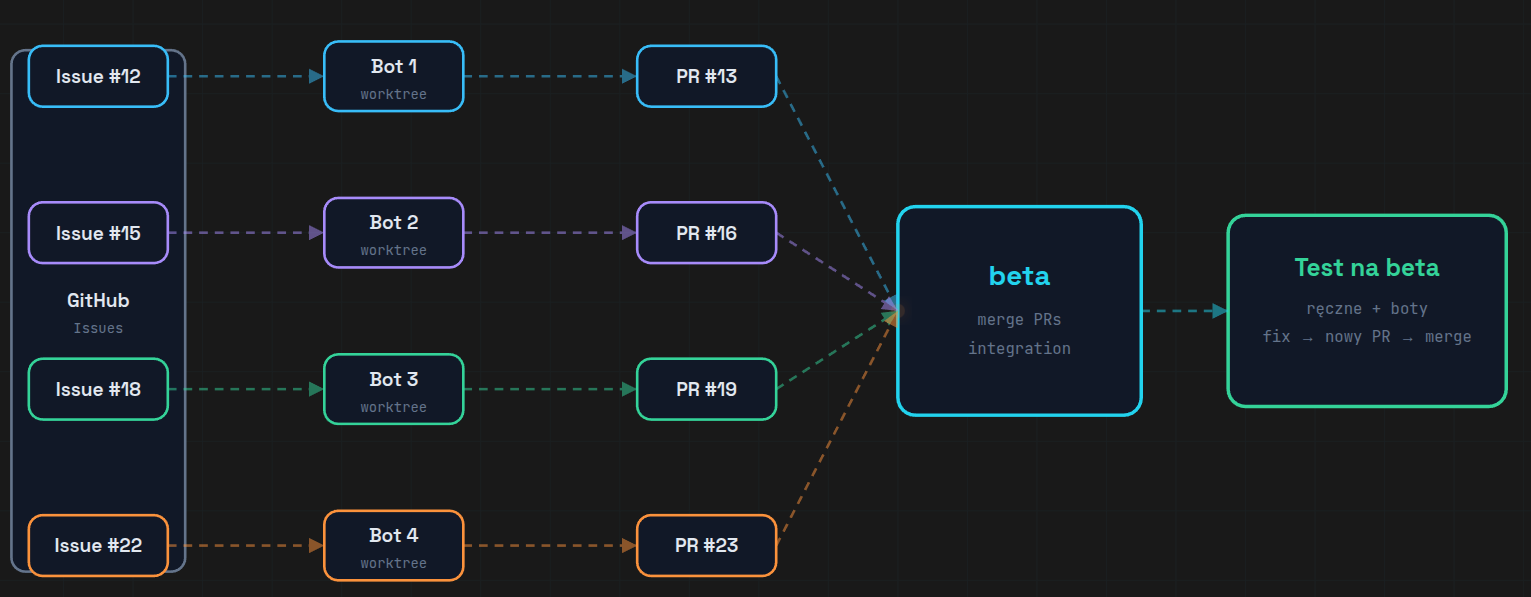Image resolution: width=1531 pixels, height=597 pixels.
Task: Click the Issue #15 node
Action: coord(98,233)
